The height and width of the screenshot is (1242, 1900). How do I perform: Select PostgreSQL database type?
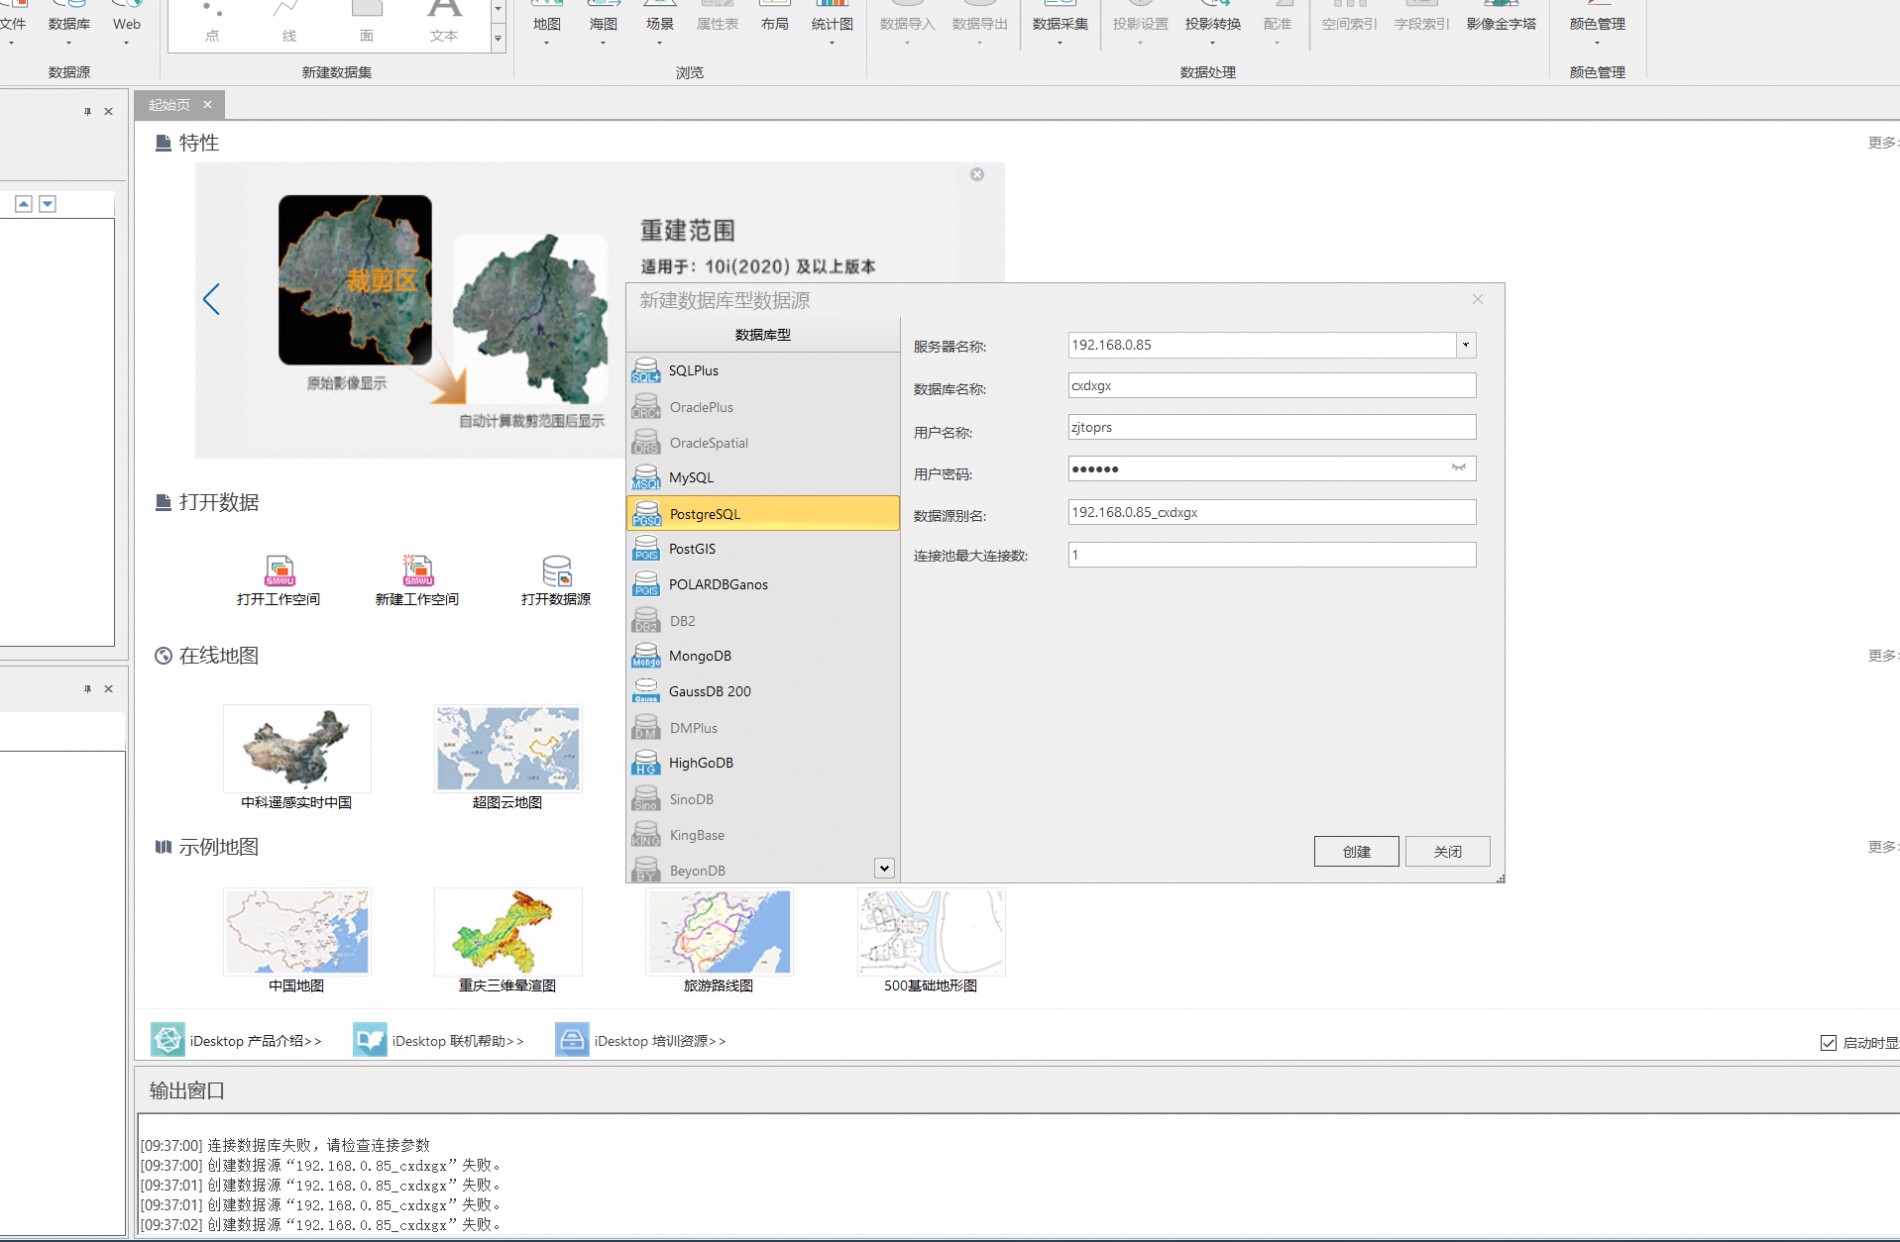tap(763, 514)
